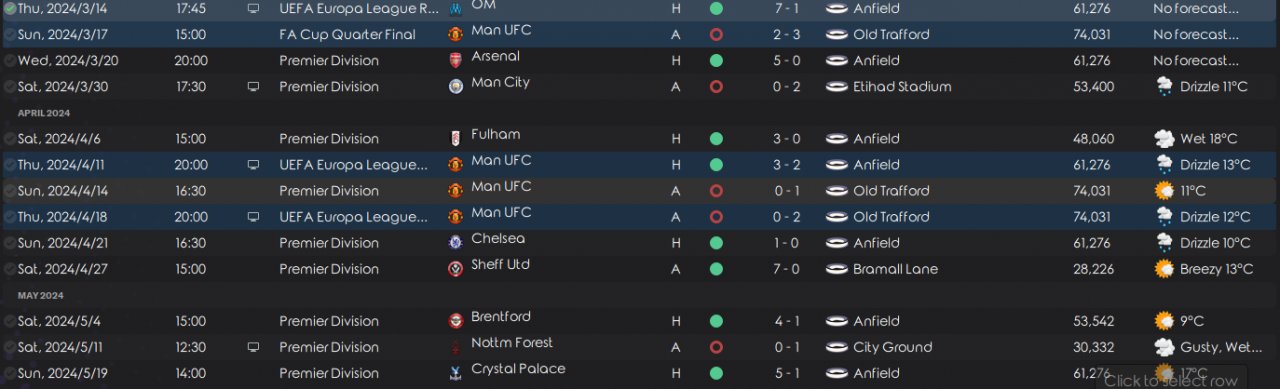Open the 7 - 0 result against Sheff Utd
Viewport: 1280px width, 389px height.
(785, 269)
